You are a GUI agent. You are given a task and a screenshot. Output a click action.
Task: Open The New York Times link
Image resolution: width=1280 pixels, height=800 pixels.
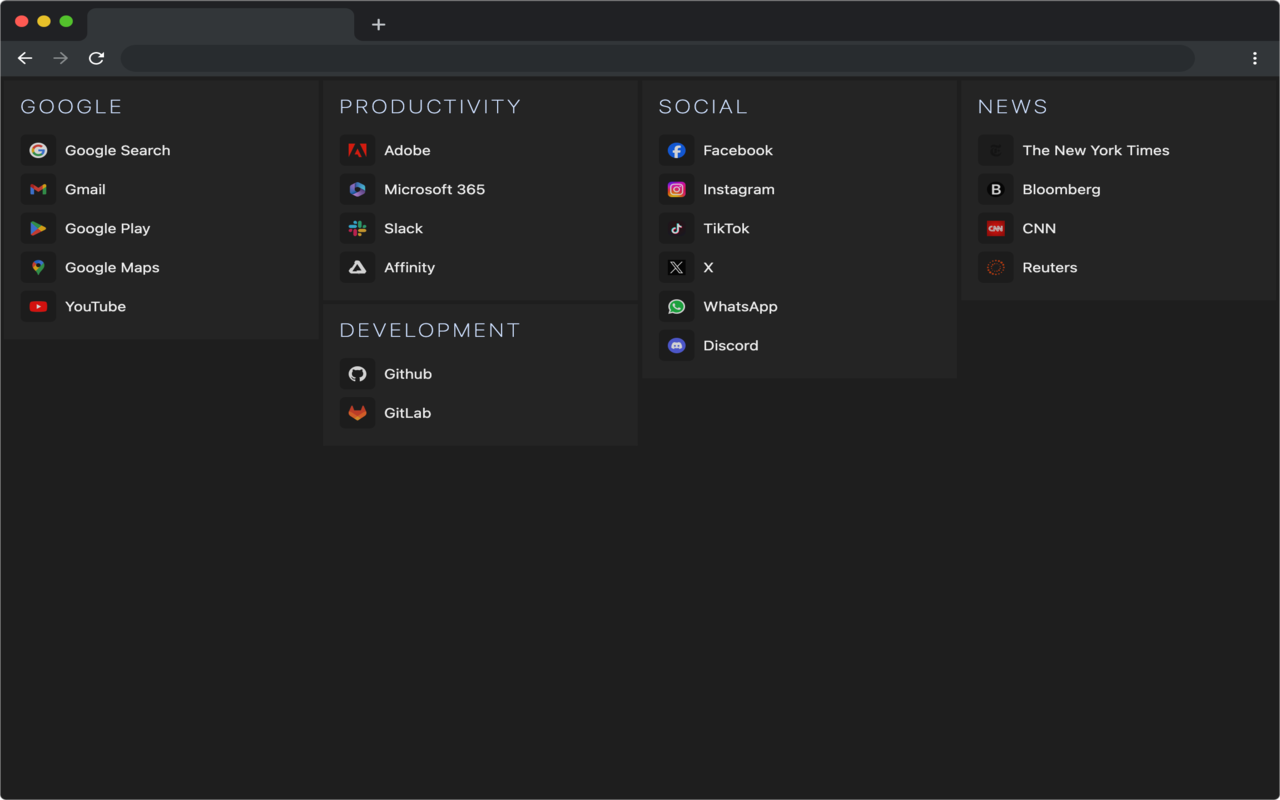point(1095,151)
